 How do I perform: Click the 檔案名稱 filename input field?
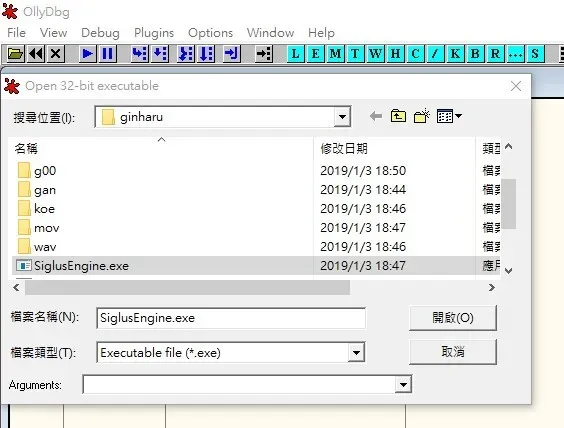coord(231,318)
